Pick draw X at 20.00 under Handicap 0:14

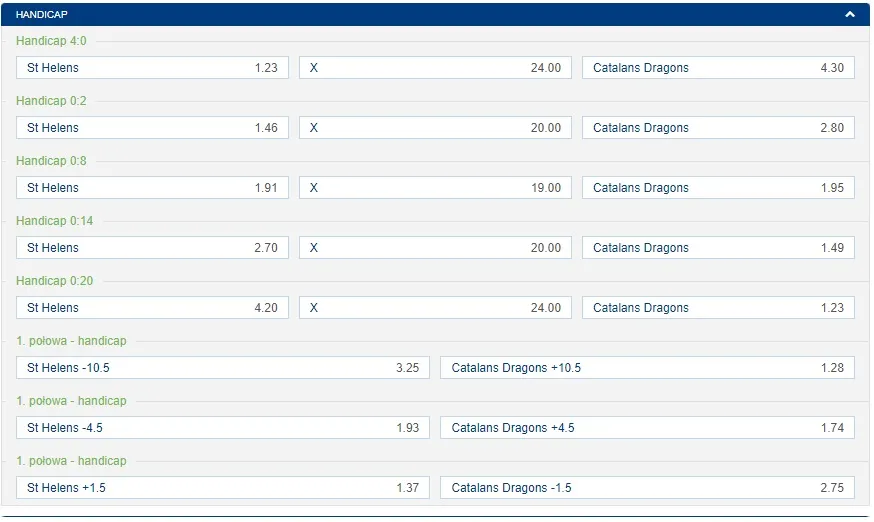(x=435, y=248)
